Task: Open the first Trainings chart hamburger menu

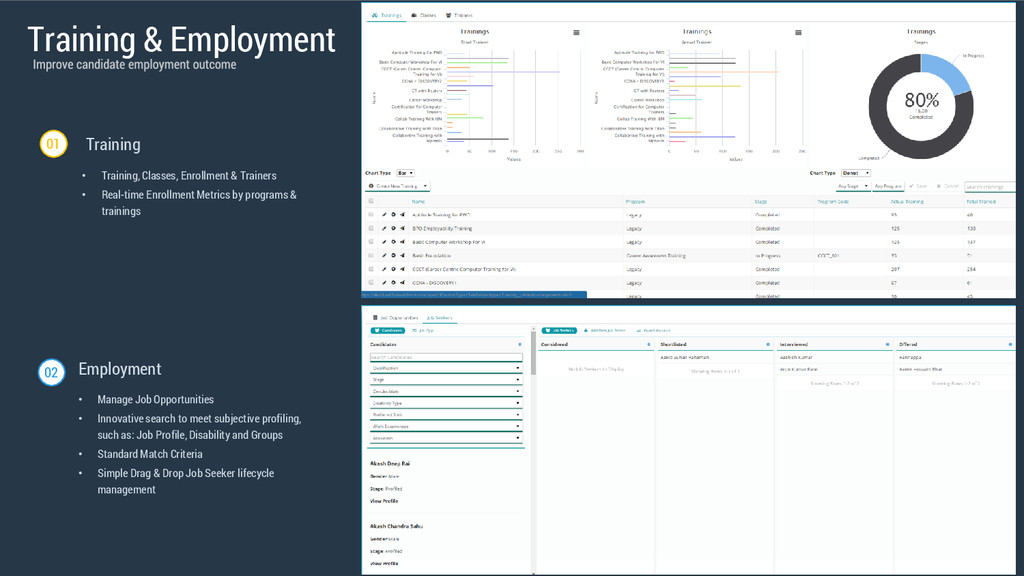Action: coord(576,32)
